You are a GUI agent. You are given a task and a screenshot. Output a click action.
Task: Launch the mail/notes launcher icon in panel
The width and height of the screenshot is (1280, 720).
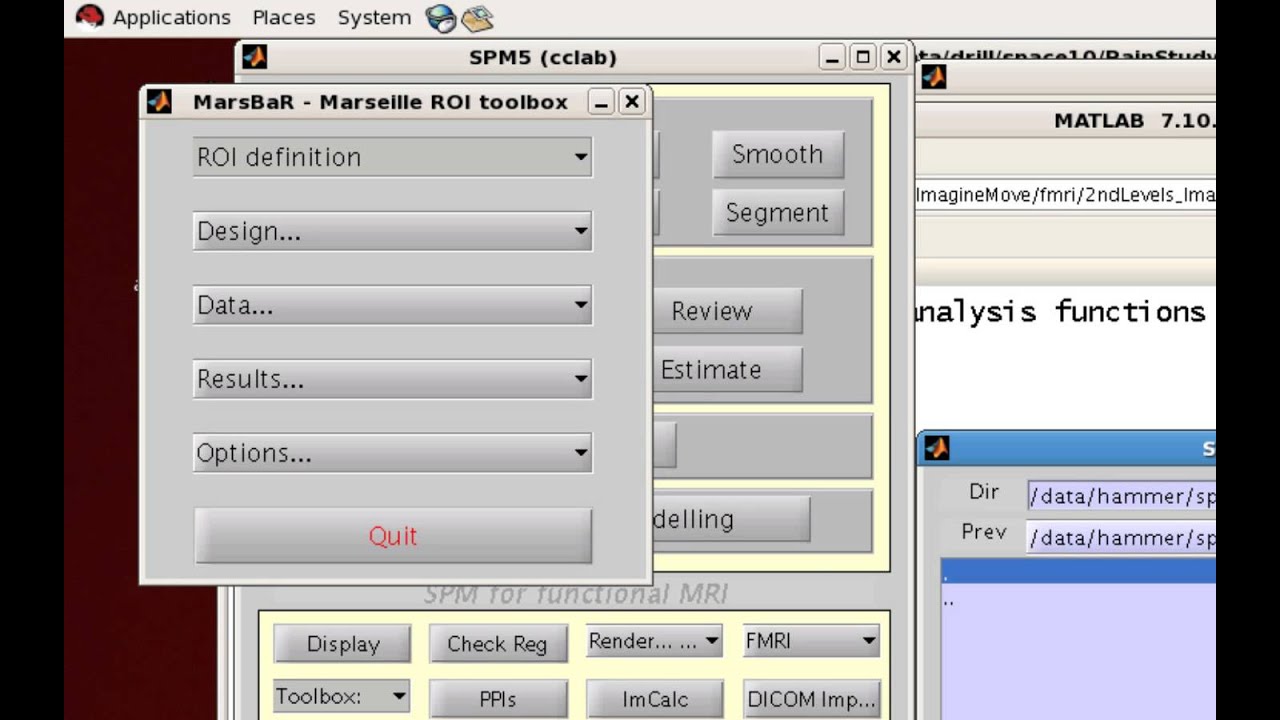[x=477, y=18]
